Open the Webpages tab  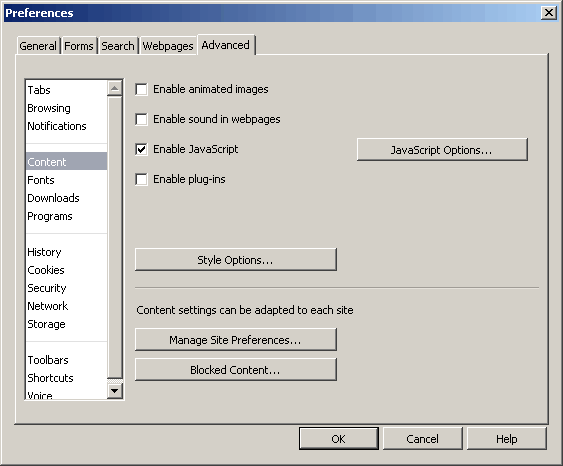(168, 46)
